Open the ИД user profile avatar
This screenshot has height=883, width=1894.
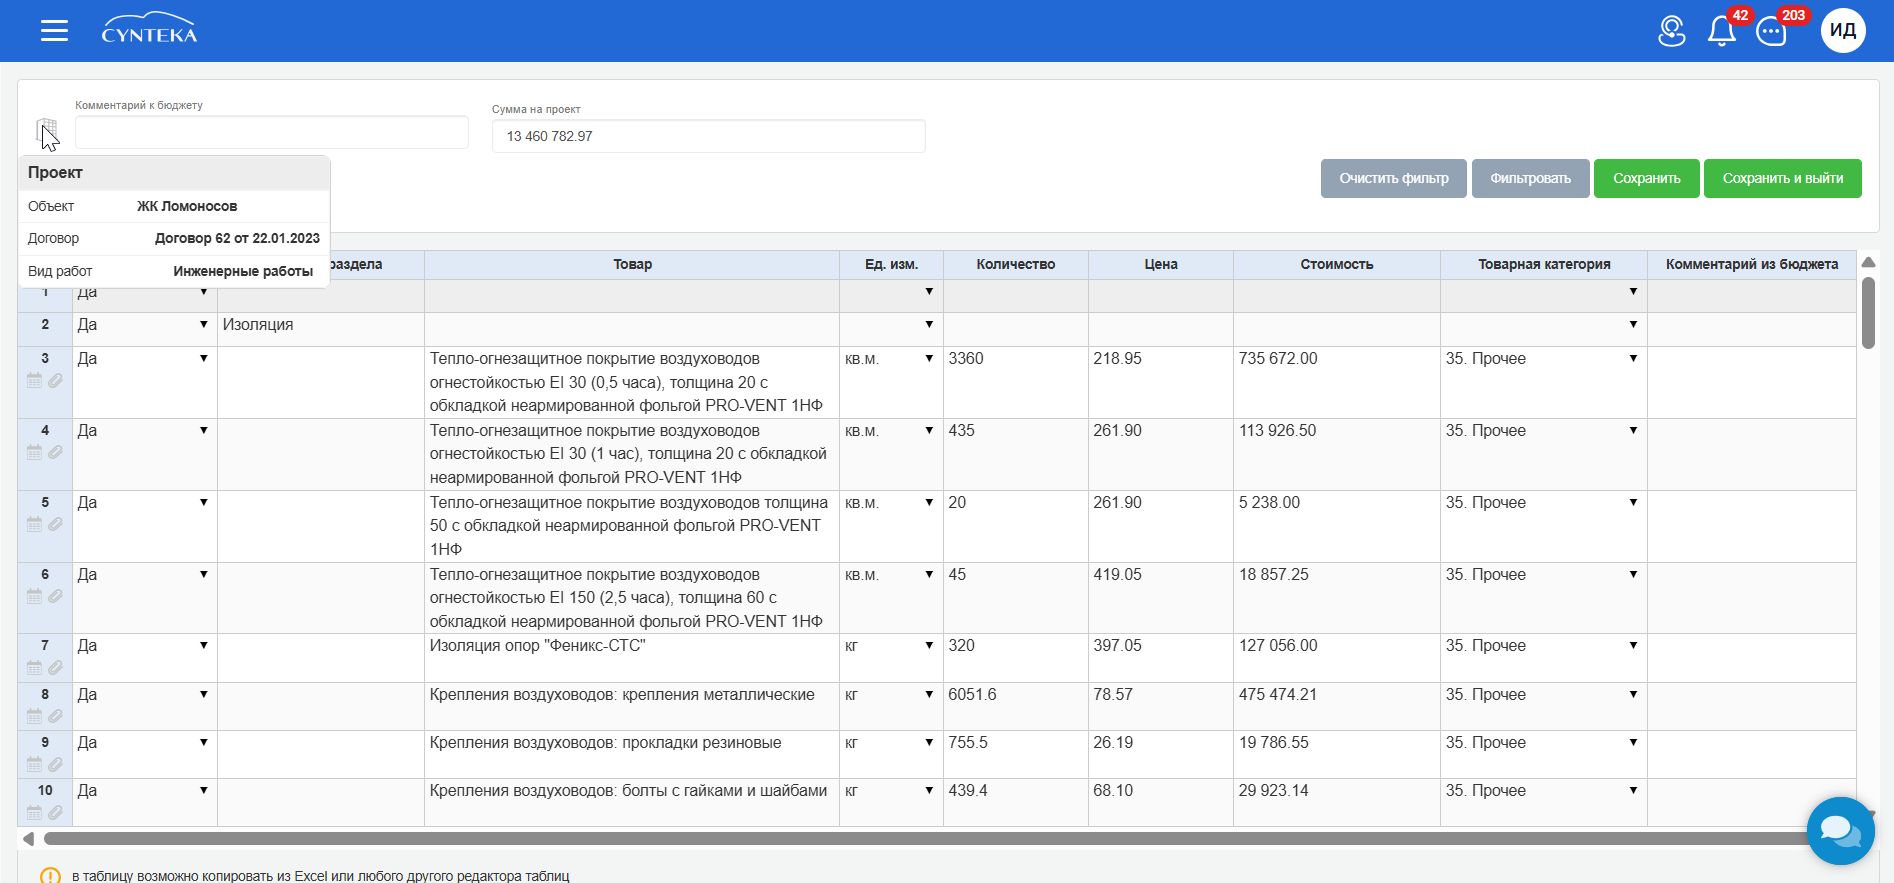click(1843, 31)
